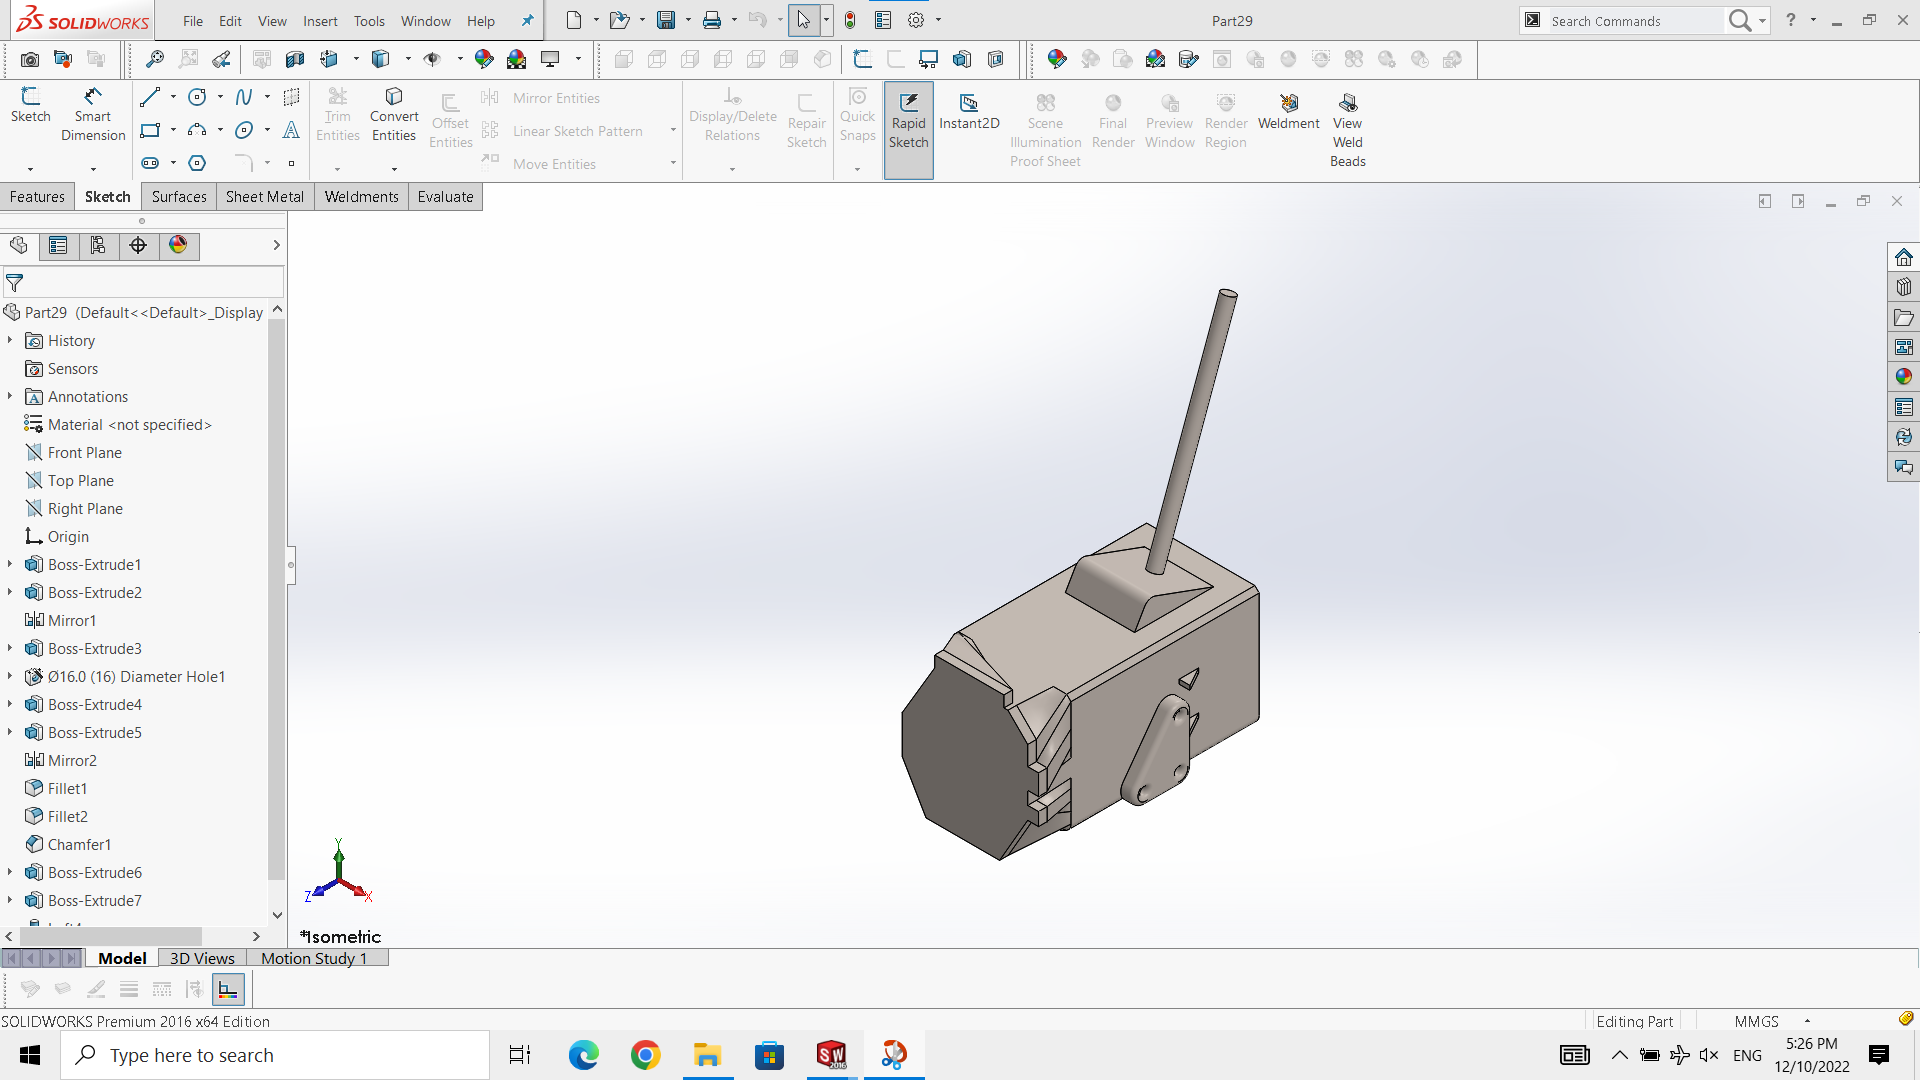Open SolidWorks Resources home in task pane
The width and height of the screenshot is (1920, 1080).
(x=1903, y=257)
